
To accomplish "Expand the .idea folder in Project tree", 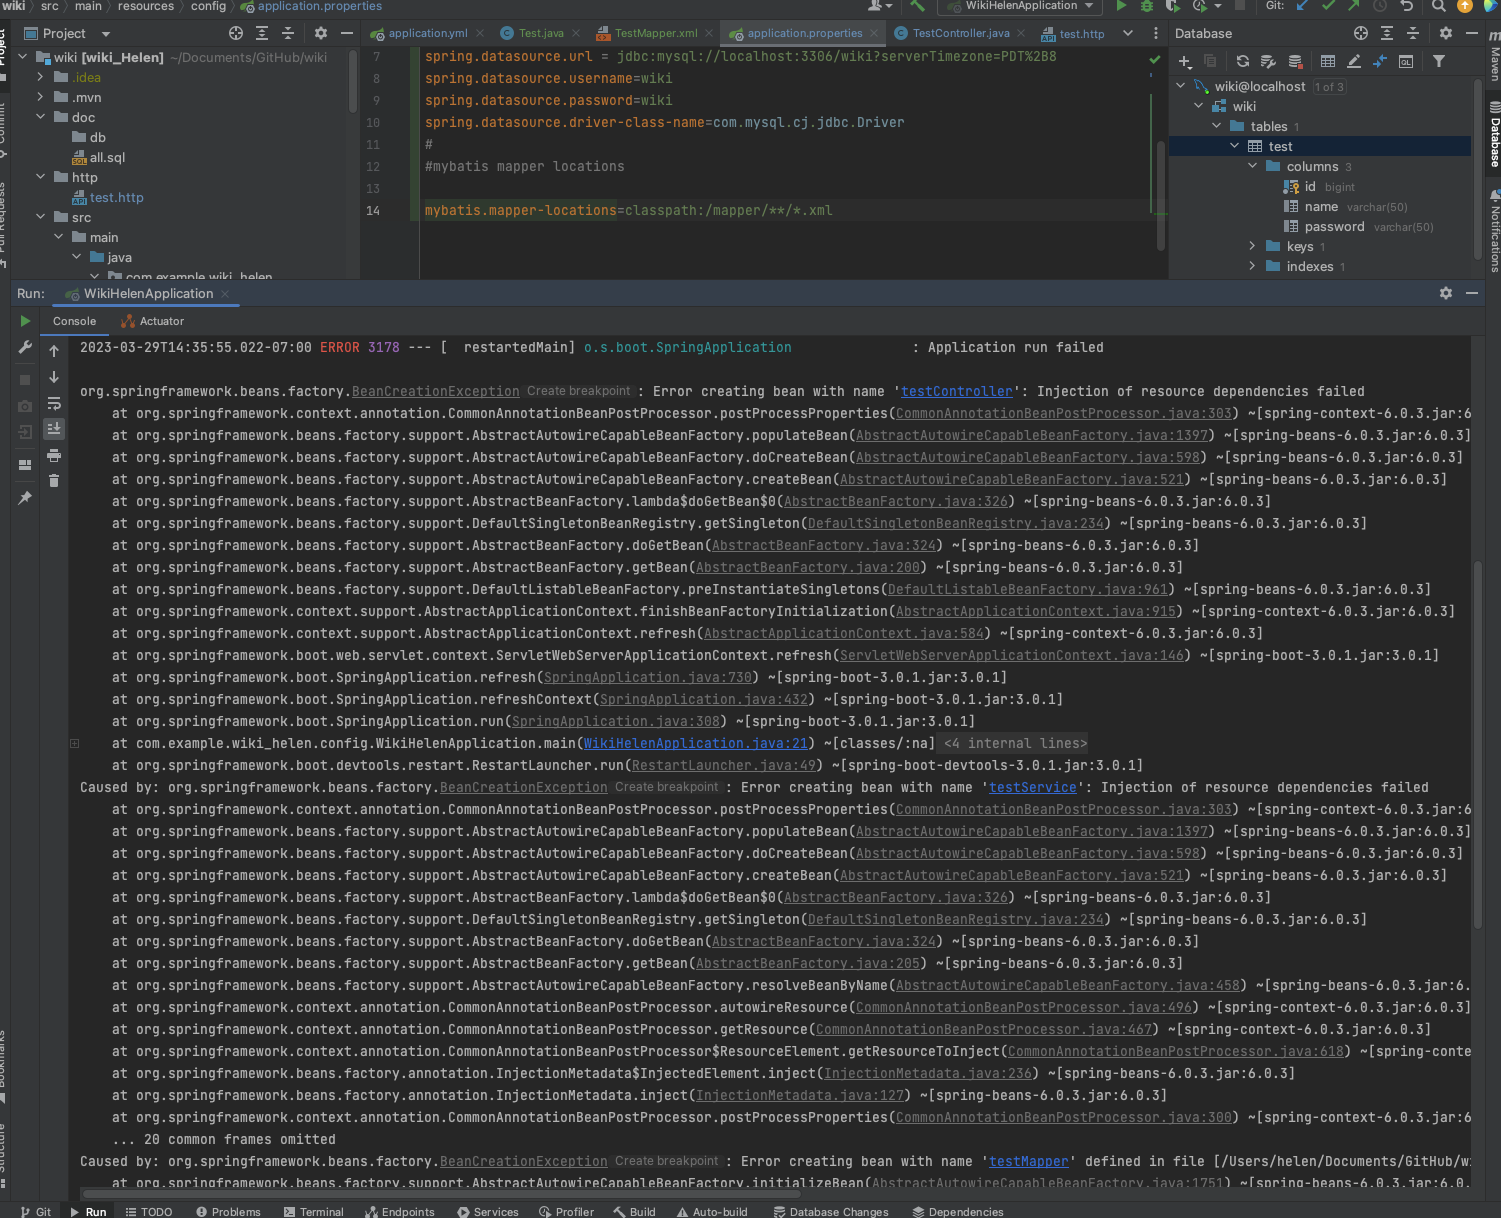I will click(40, 77).
